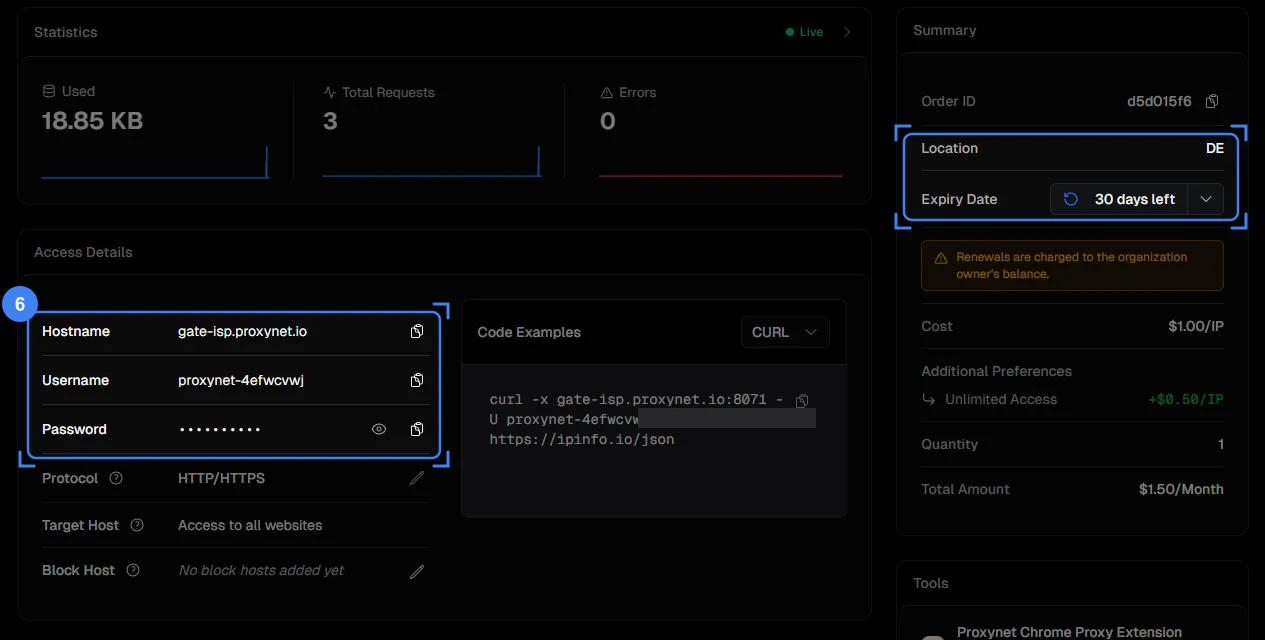Screen dimensions: 1265x640
Task: Click the Proxynet Chrome Proxy Extension entry
Action: tap(1069, 632)
